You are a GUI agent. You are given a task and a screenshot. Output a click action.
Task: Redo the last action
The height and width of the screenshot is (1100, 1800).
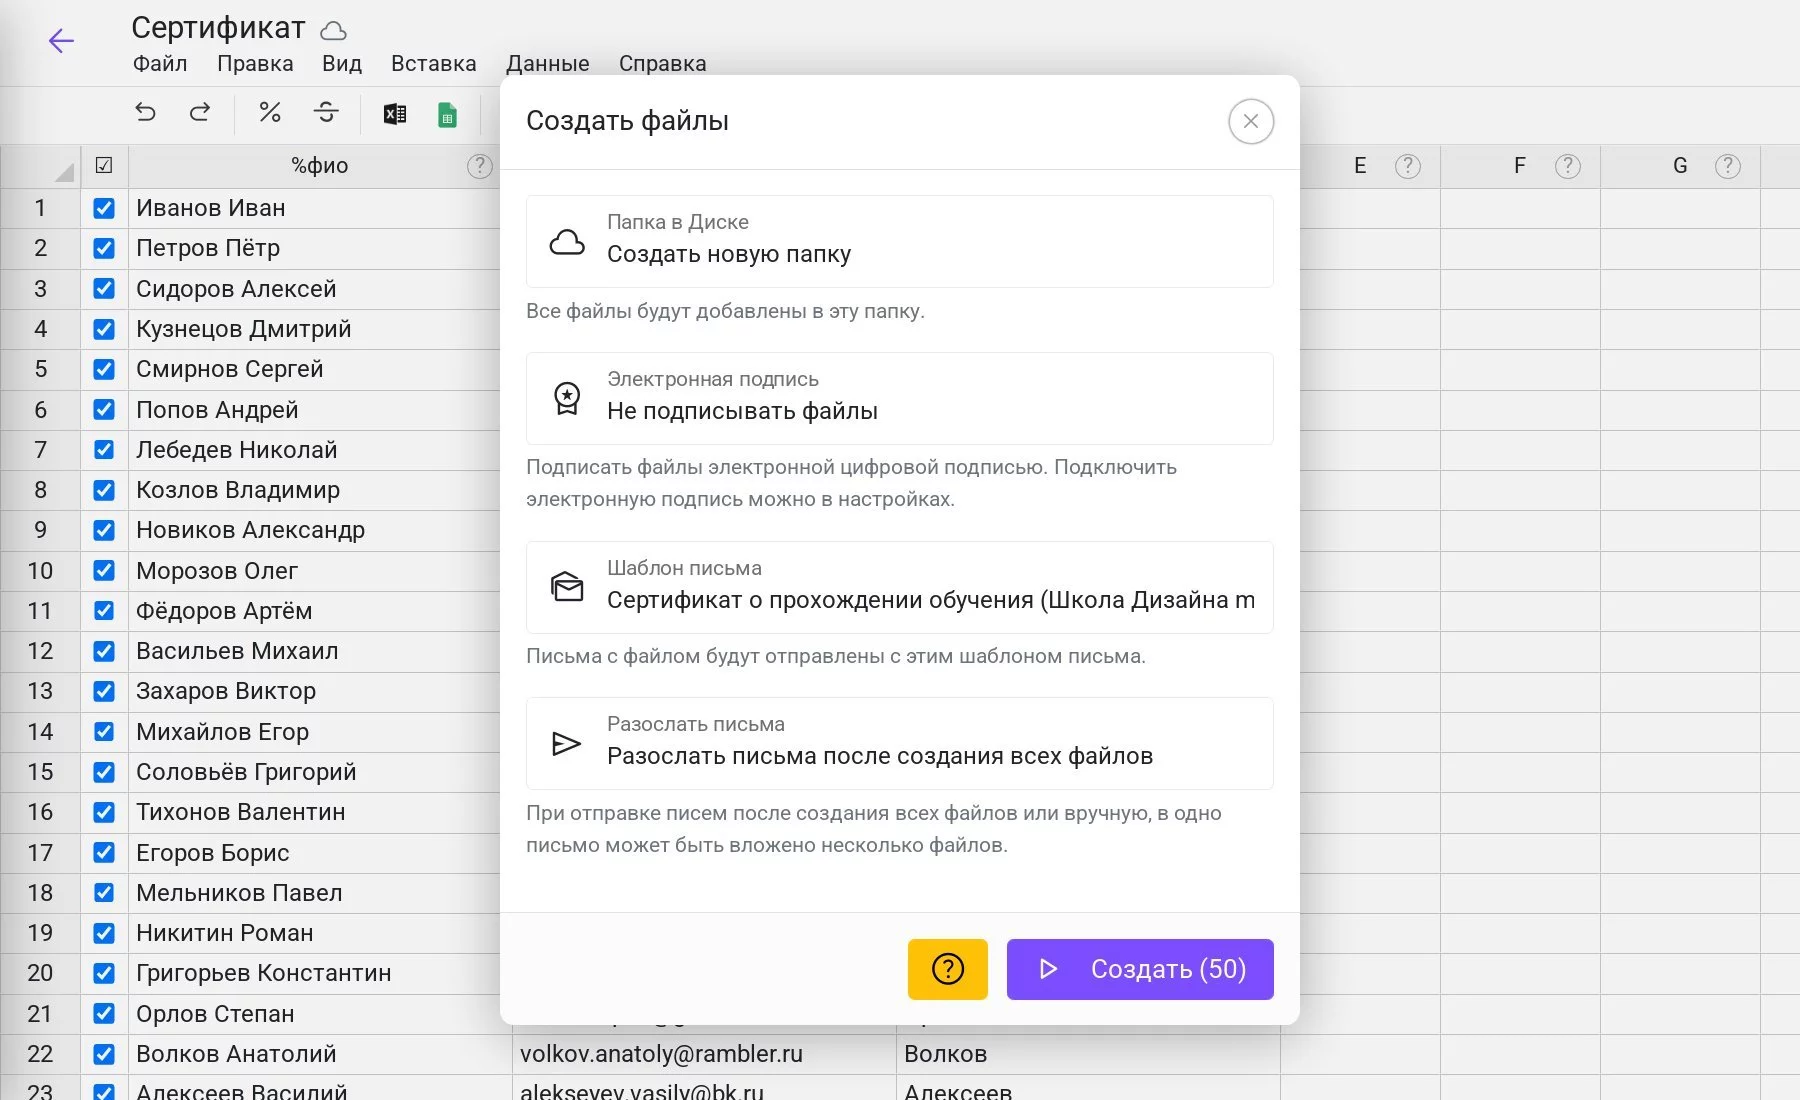[x=200, y=112]
